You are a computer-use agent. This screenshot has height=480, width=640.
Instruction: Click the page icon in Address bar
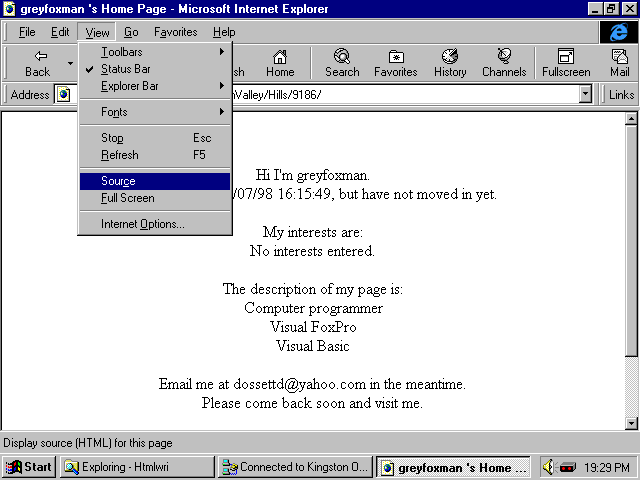tap(63, 95)
